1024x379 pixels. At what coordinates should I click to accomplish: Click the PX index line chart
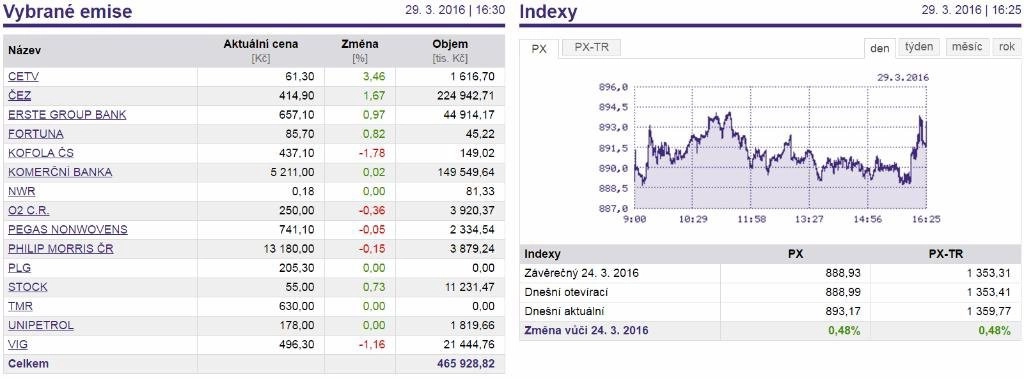(781, 148)
